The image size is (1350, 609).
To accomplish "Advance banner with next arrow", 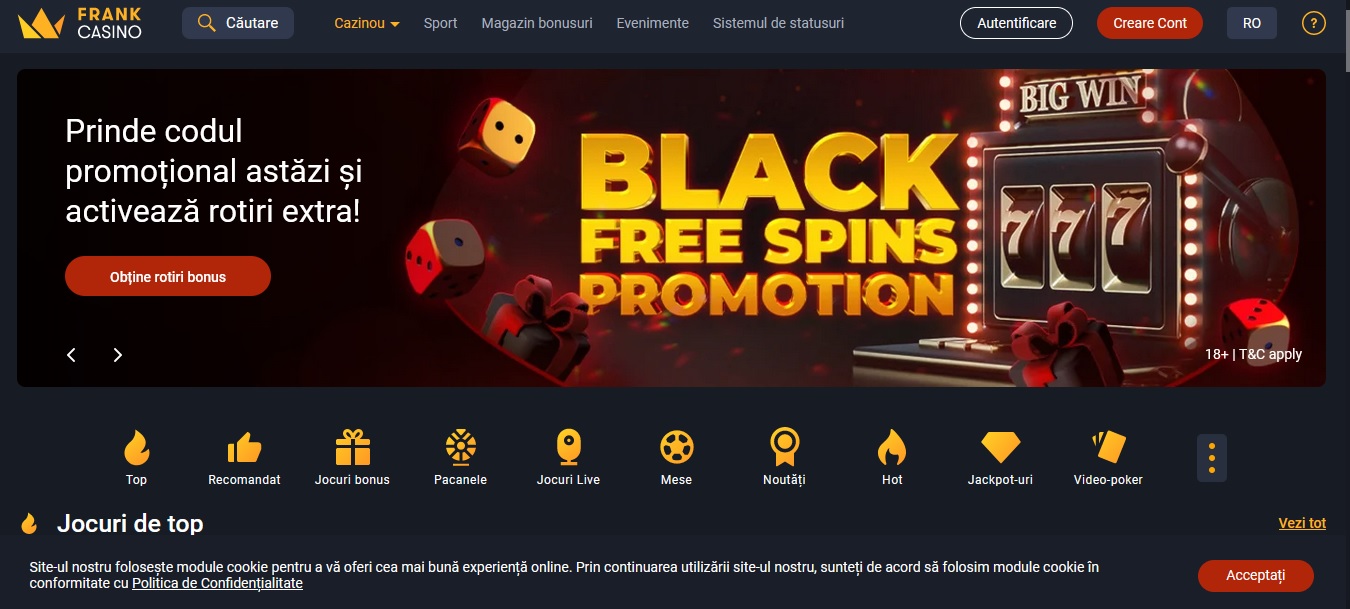I will point(117,355).
